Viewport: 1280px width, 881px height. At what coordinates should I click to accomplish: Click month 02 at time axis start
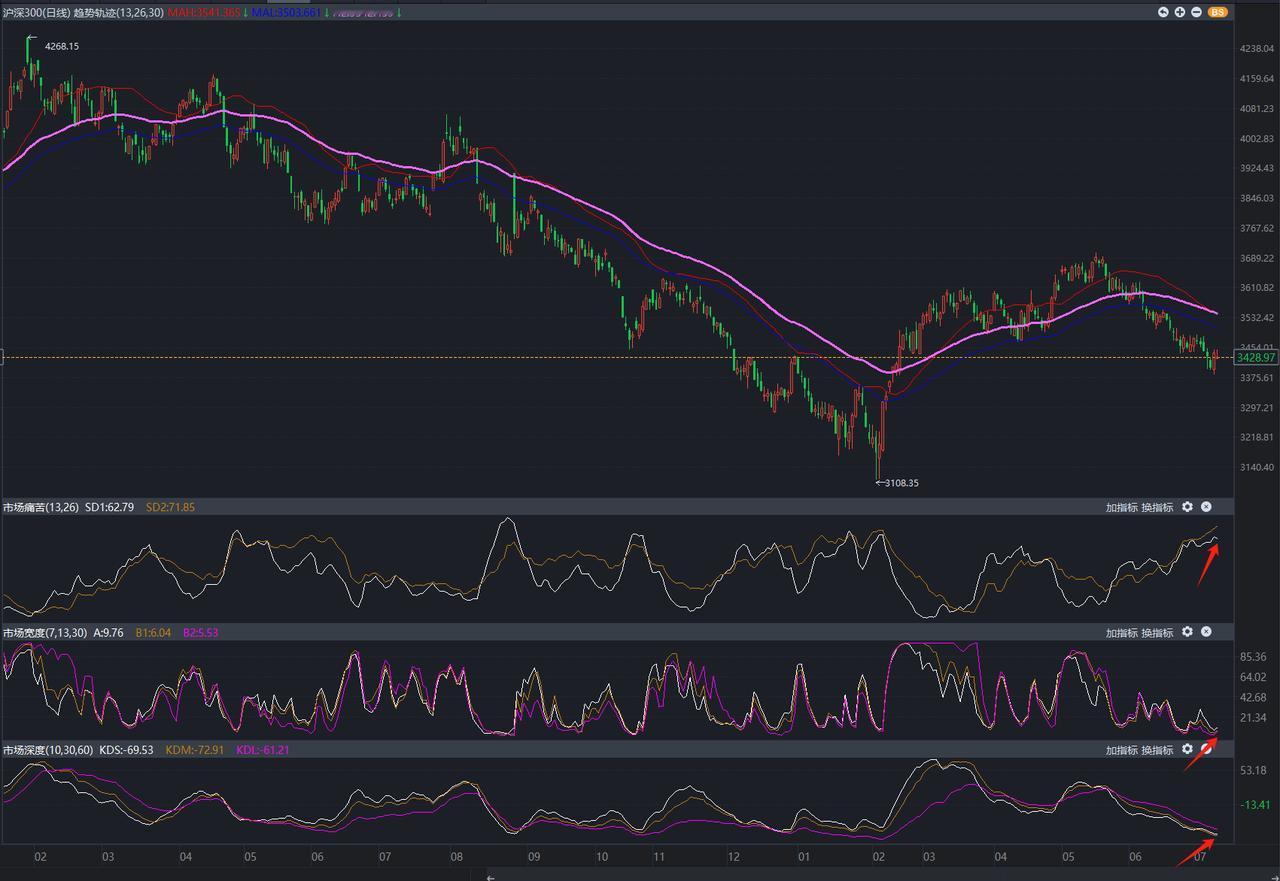[x=40, y=857]
